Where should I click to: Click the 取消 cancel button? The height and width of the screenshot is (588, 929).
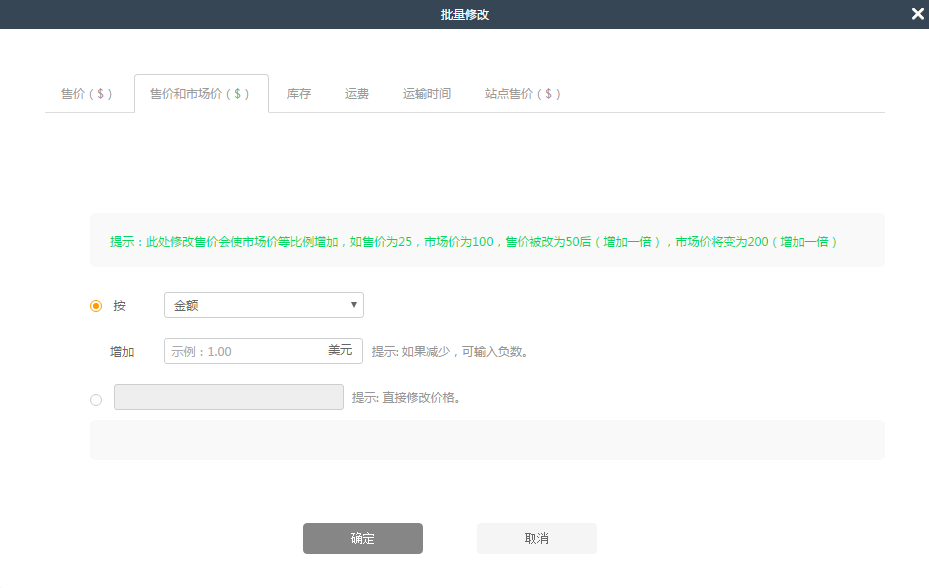click(536, 538)
